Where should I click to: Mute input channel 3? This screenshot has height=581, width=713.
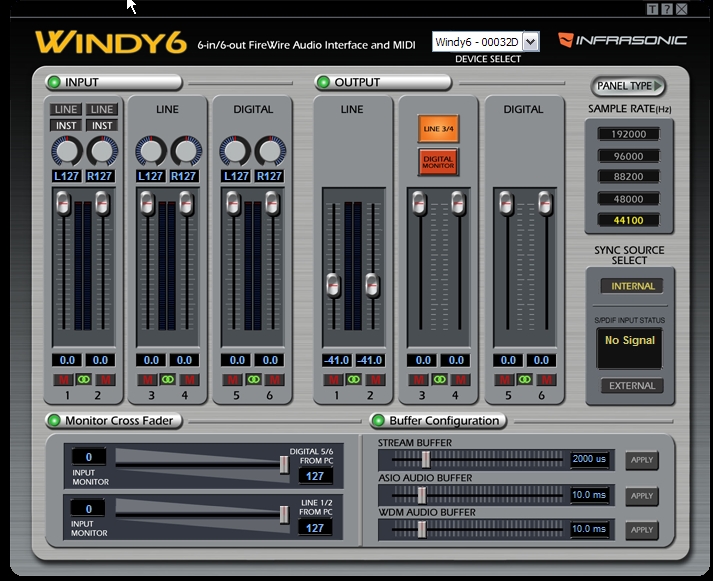pyautogui.click(x=147, y=380)
